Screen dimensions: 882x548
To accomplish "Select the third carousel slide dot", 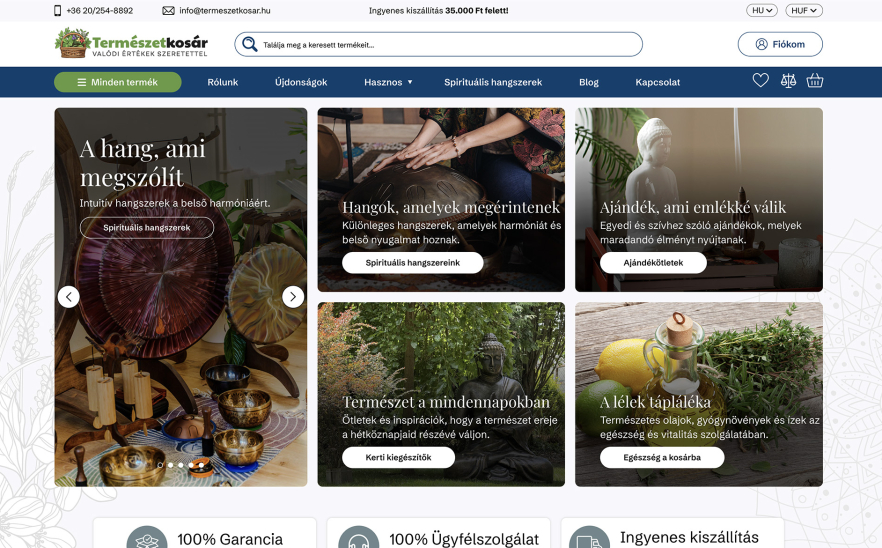I will [181, 465].
